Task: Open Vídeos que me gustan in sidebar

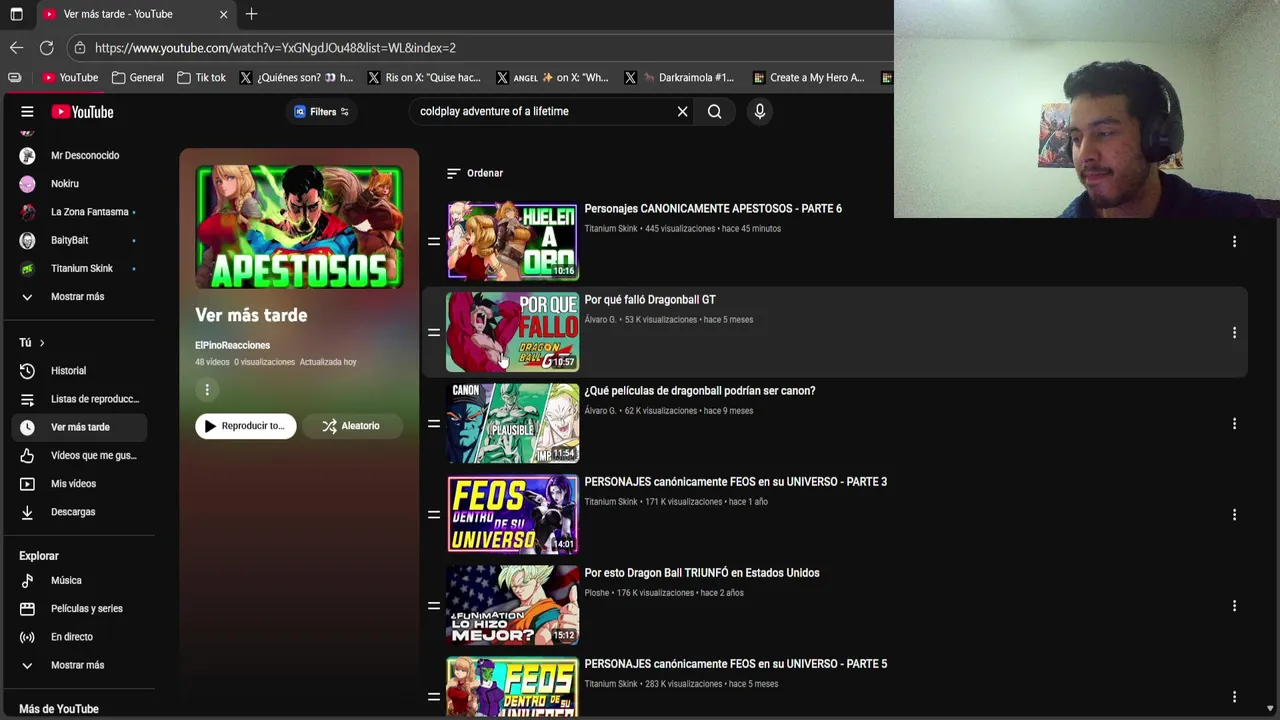Action: point(80,455)
